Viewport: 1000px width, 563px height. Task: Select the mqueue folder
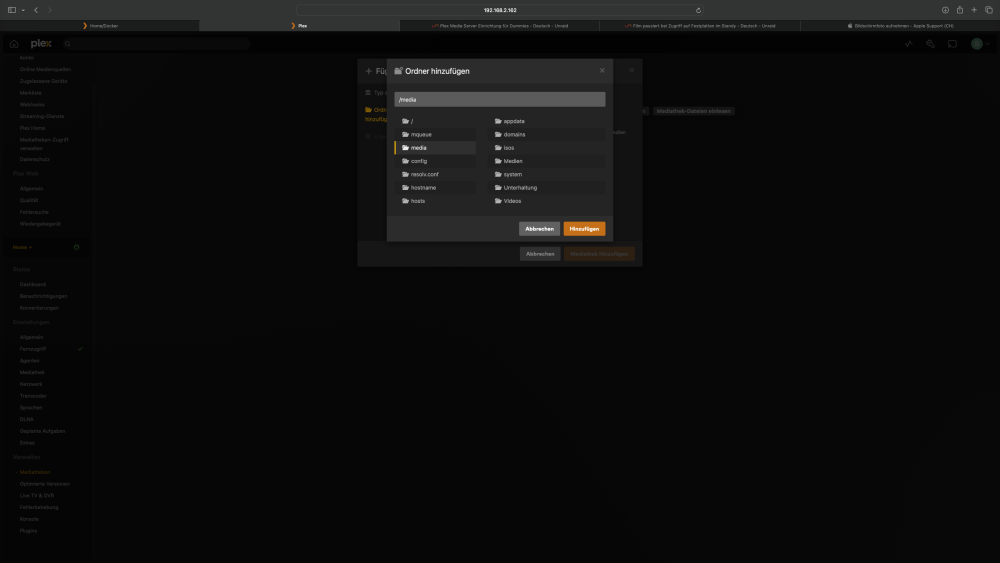(435, 135)
